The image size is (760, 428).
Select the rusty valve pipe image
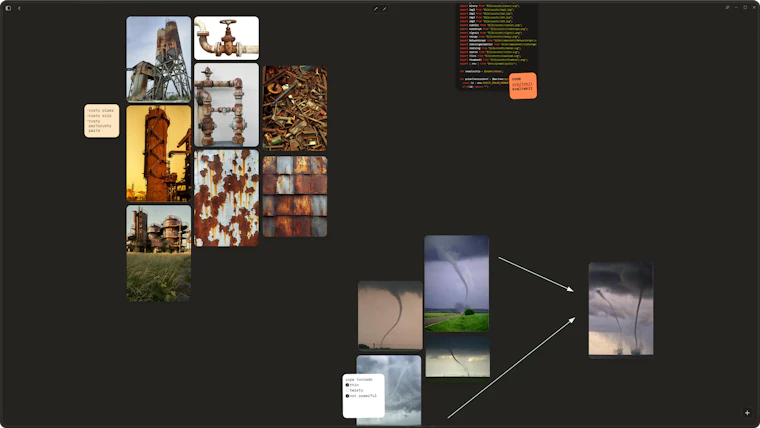pyautogui.click(x=226, y=38)
